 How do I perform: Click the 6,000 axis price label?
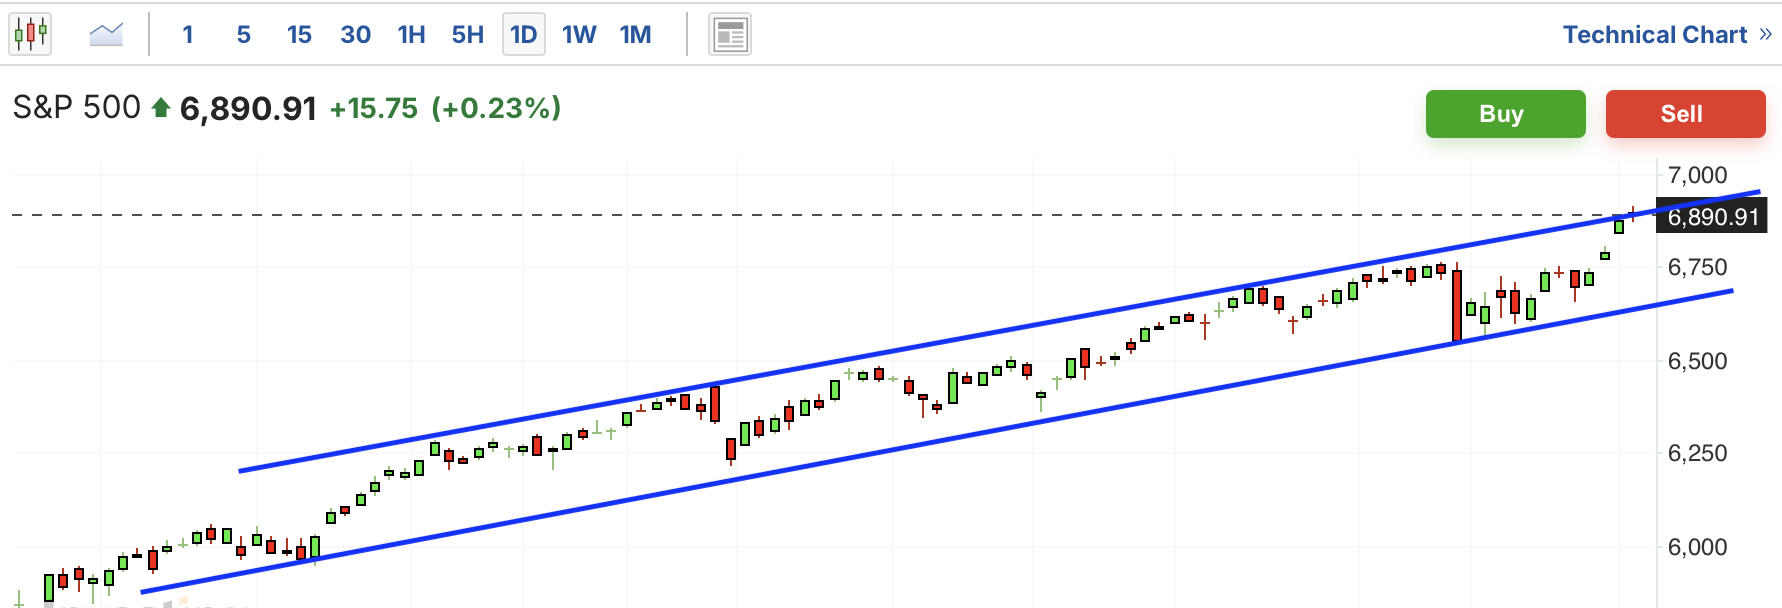coord(1697,547)
